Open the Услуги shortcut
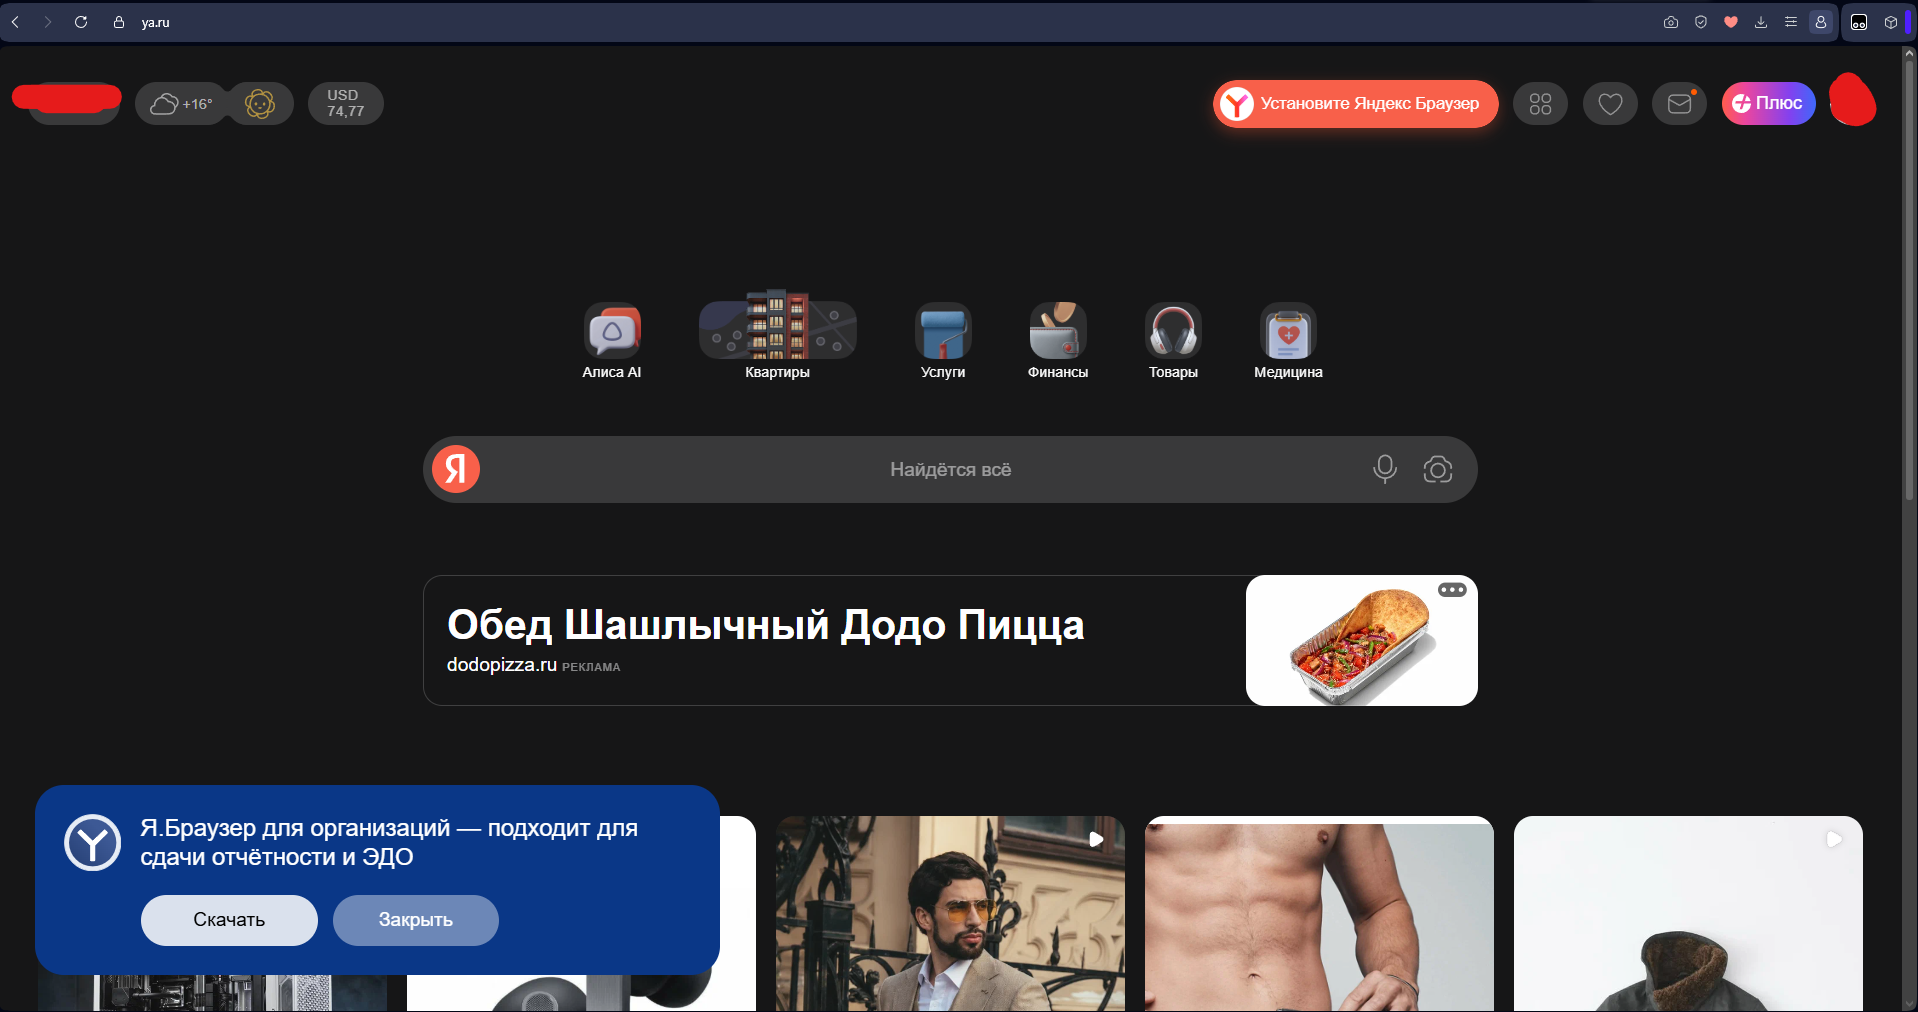The width and height of the screenshot is (1918, 1012). click(943, 341)
